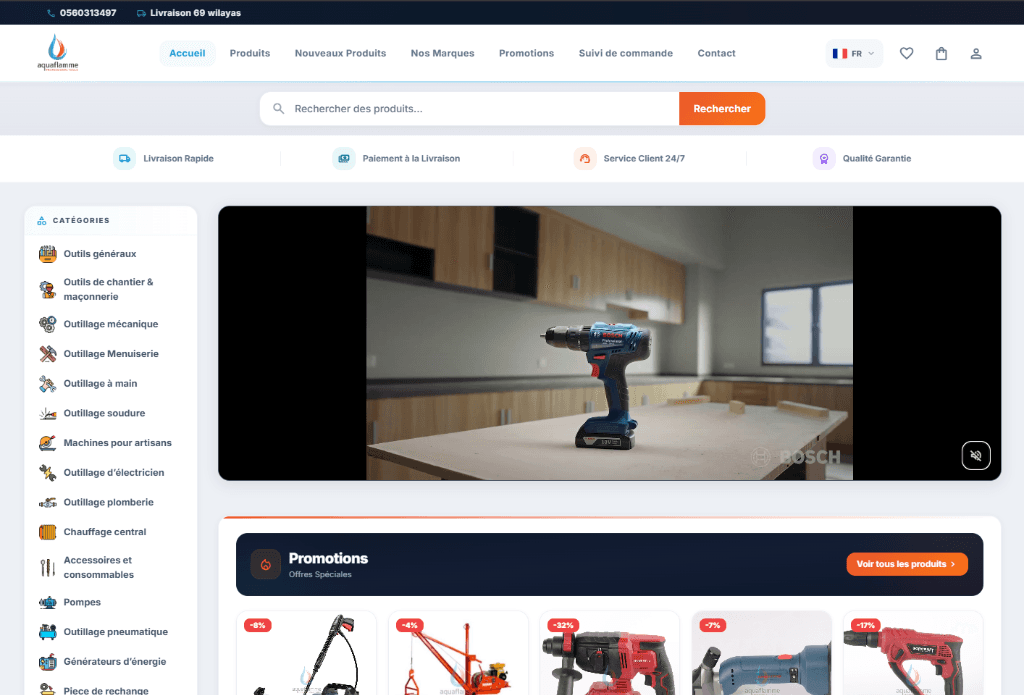Open the shopping bag cart icon
This screenshot has height=695, width=1024.
tap(941, 54)
